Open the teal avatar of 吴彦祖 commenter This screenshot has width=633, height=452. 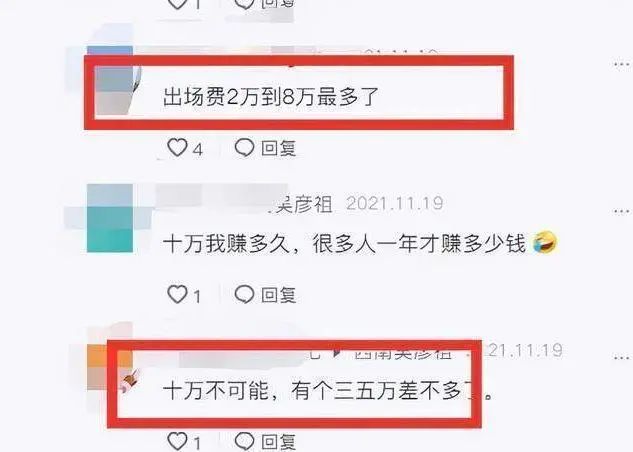[x=110, y=218]
